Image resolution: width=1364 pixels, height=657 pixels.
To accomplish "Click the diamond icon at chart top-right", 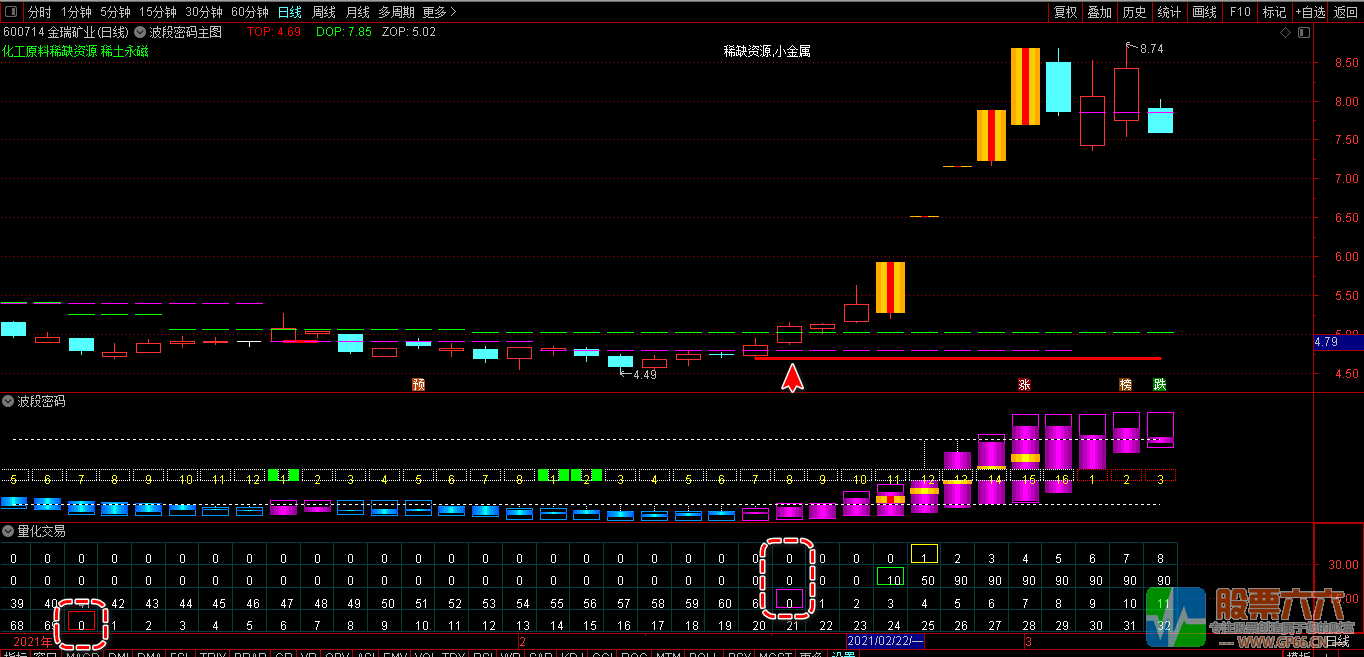I will (1286, 33).
